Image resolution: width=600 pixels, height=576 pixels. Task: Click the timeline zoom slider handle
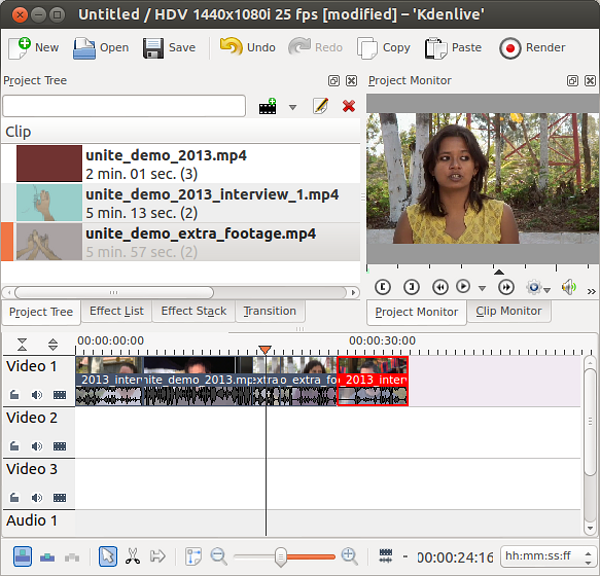[281, 556]
